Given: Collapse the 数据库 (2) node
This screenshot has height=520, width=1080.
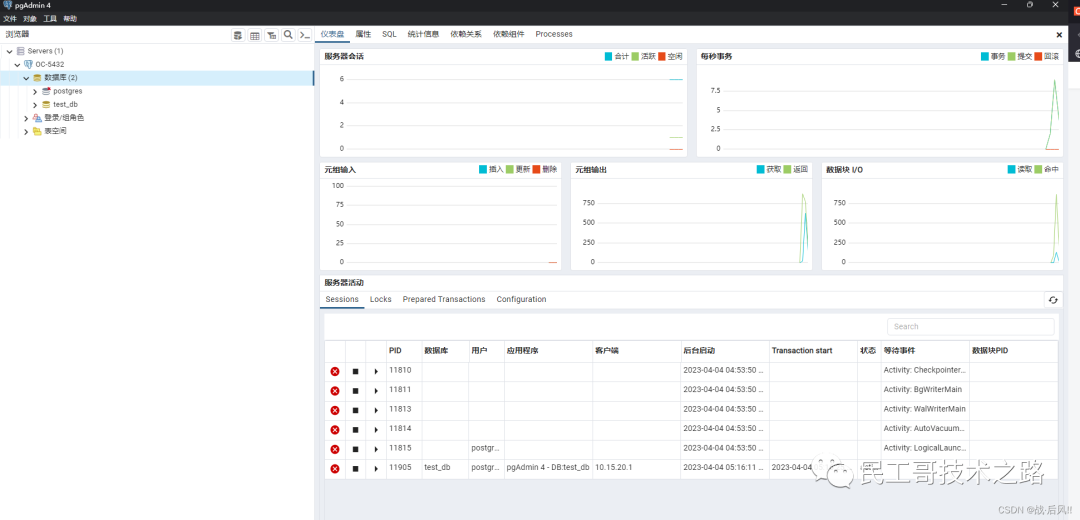Looking at the screenshot, I should (26, 78).
